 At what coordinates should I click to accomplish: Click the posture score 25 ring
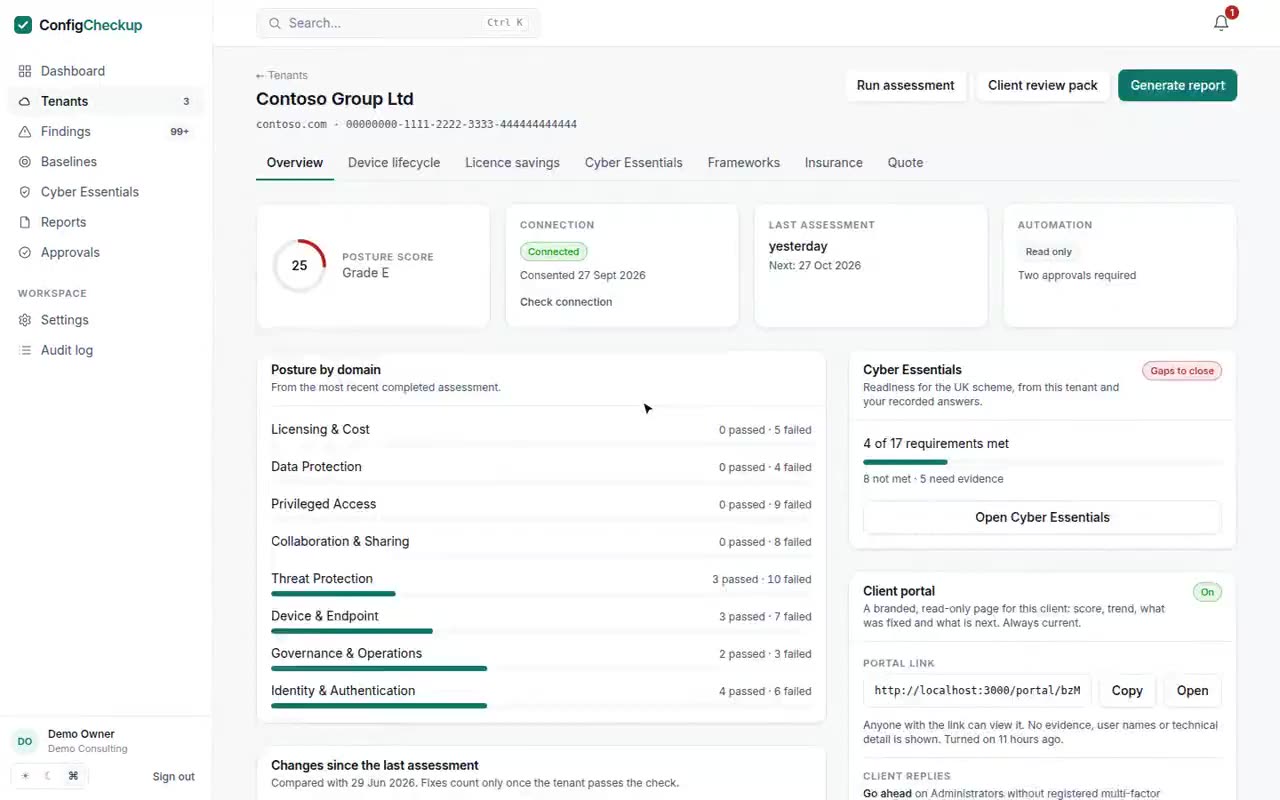click(299, 265)
